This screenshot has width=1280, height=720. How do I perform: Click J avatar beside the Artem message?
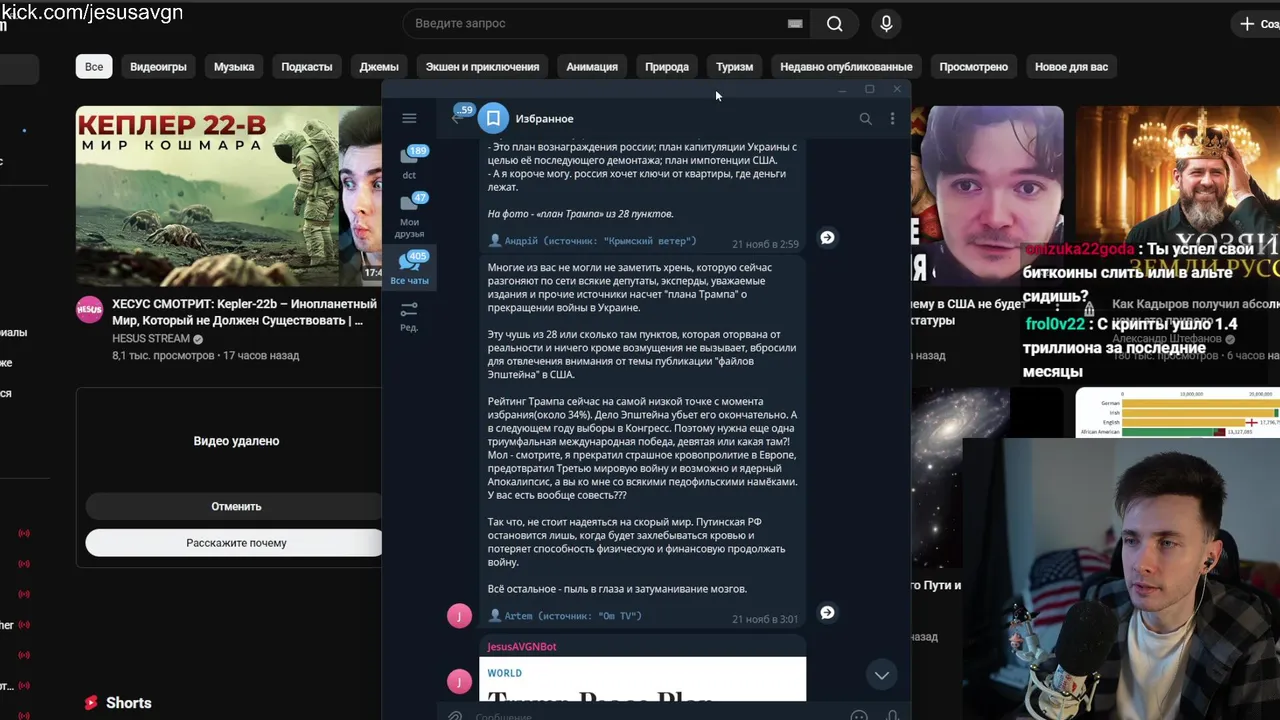coord(459,615)
